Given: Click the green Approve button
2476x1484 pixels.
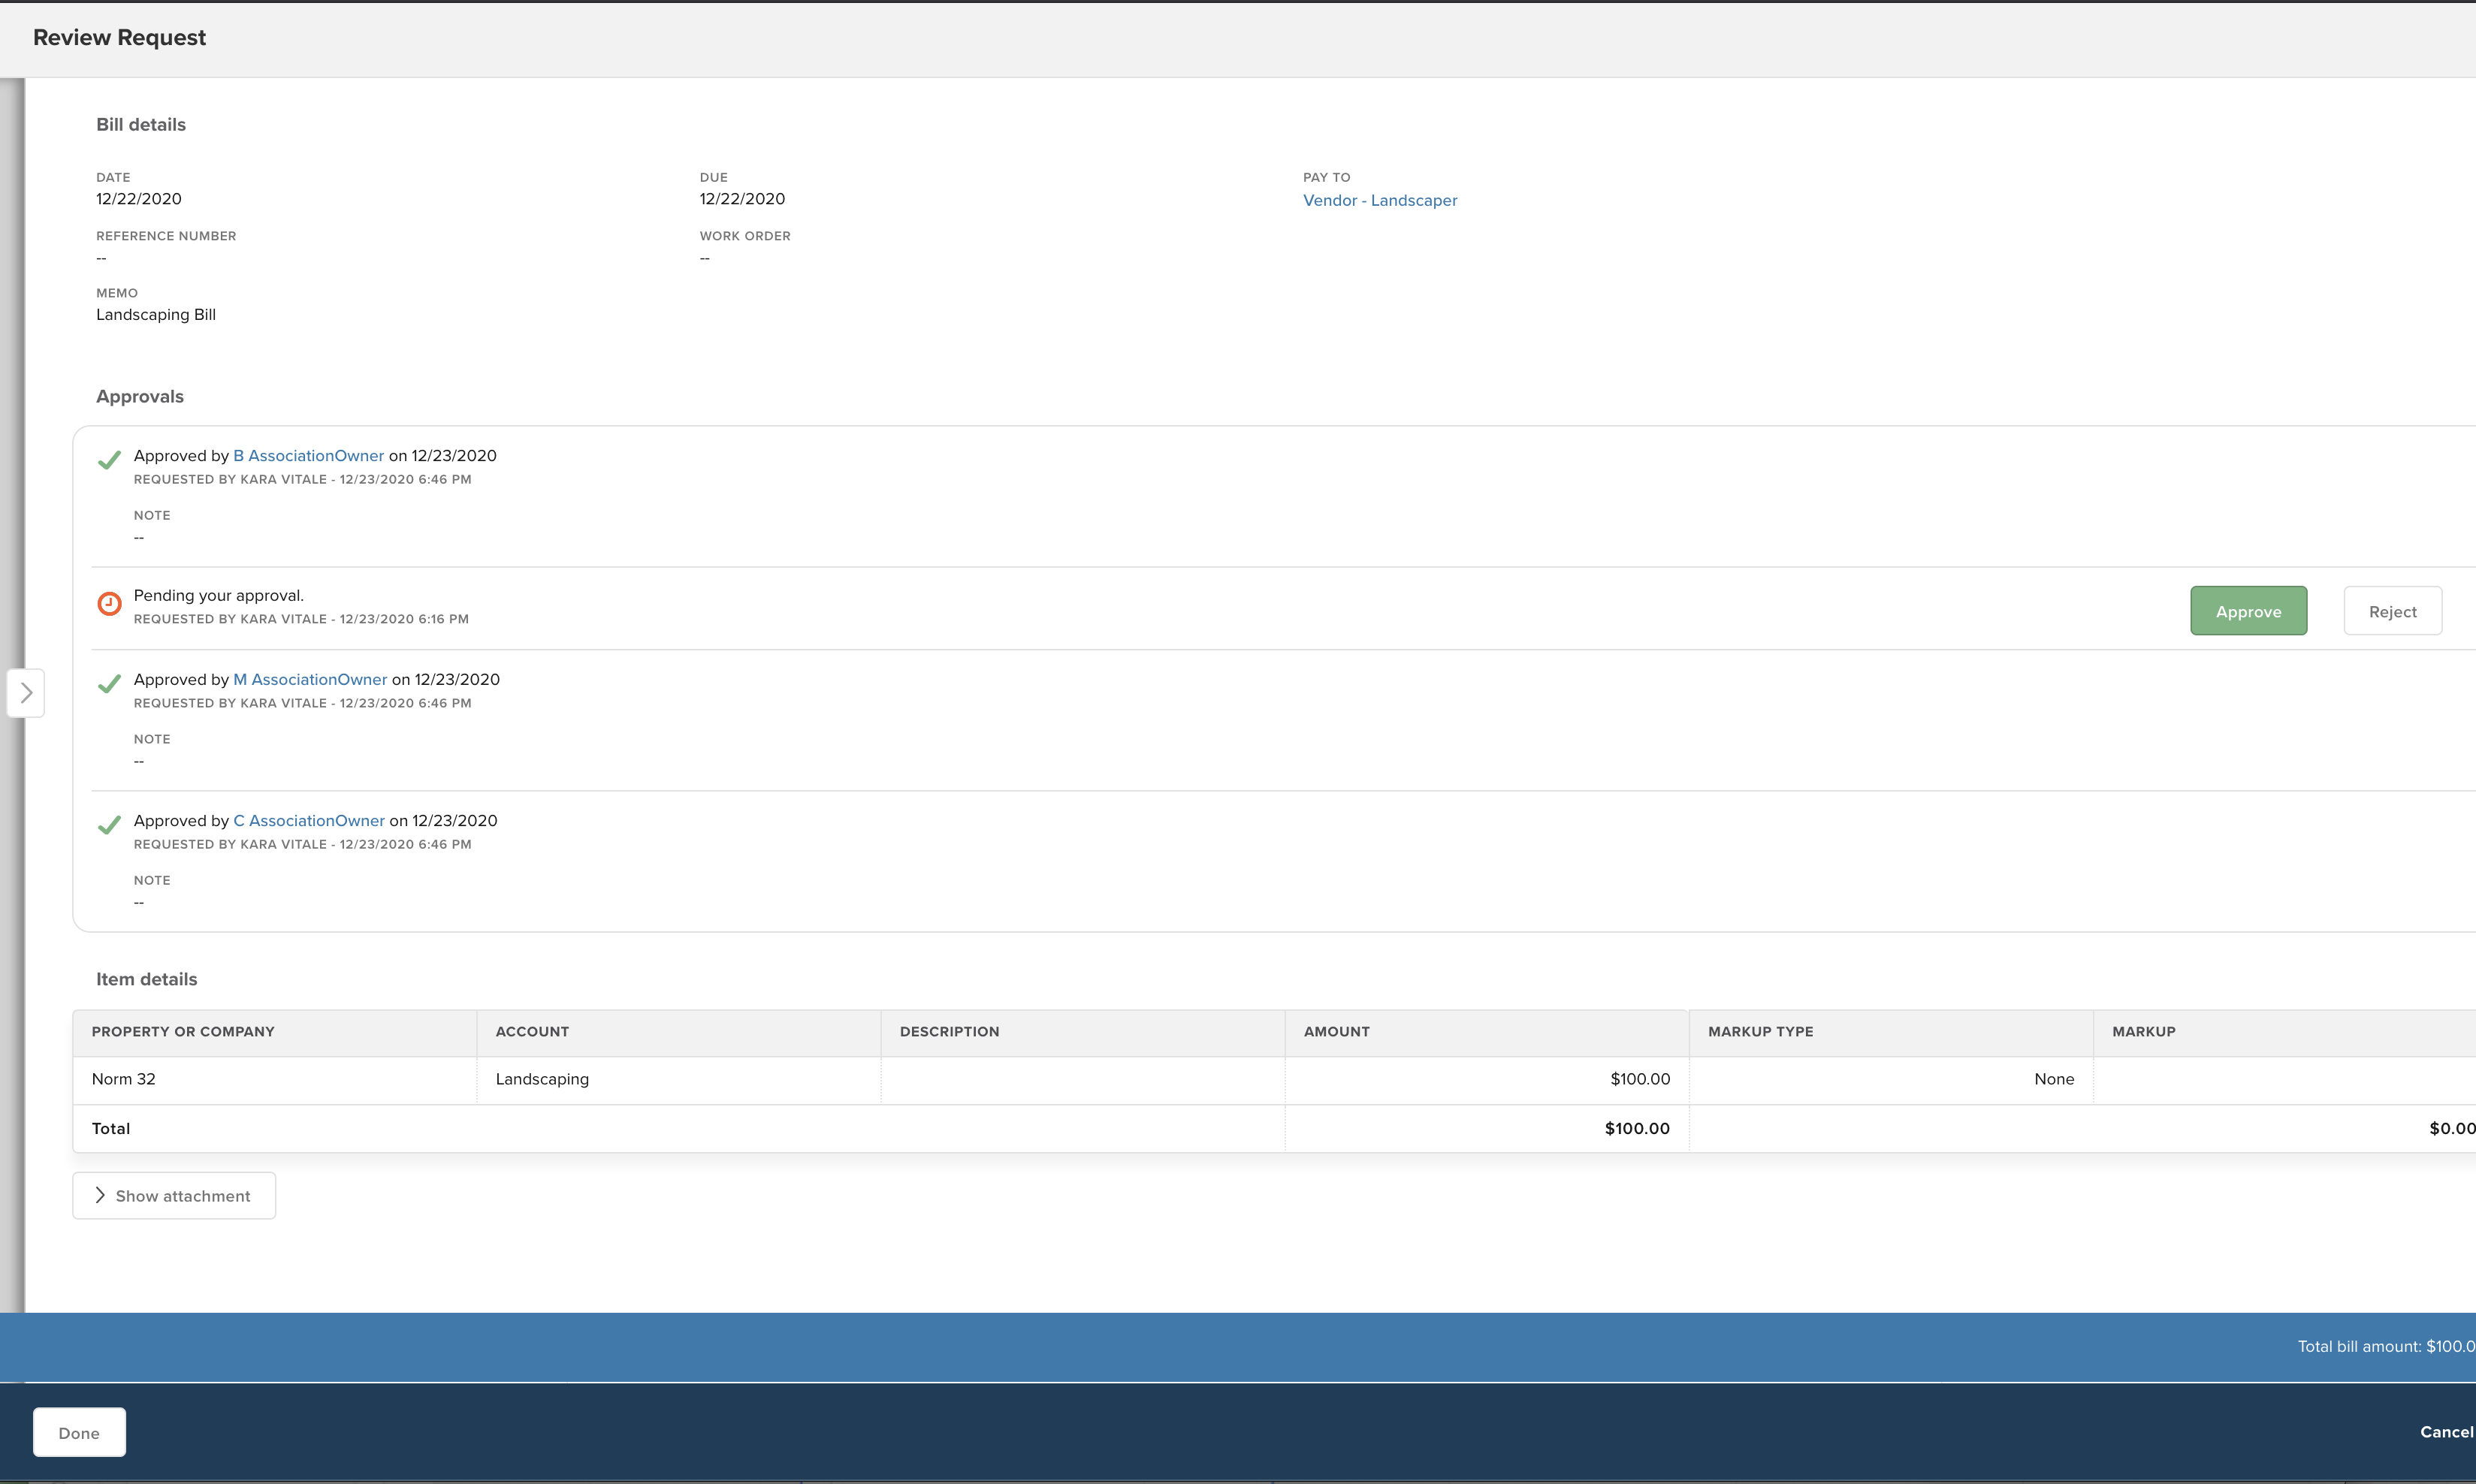Looking at the screenshot, I should (x=2248, y=611).
